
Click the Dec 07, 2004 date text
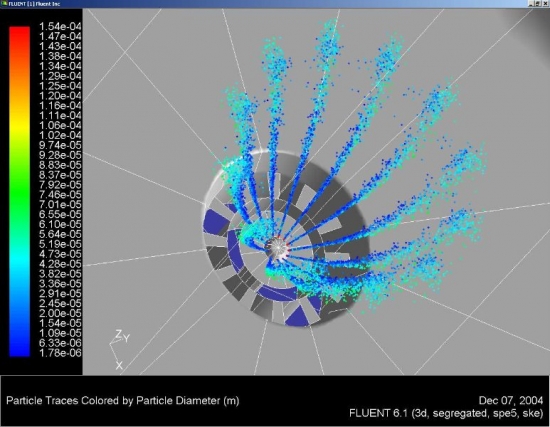(x=511, y=400)
